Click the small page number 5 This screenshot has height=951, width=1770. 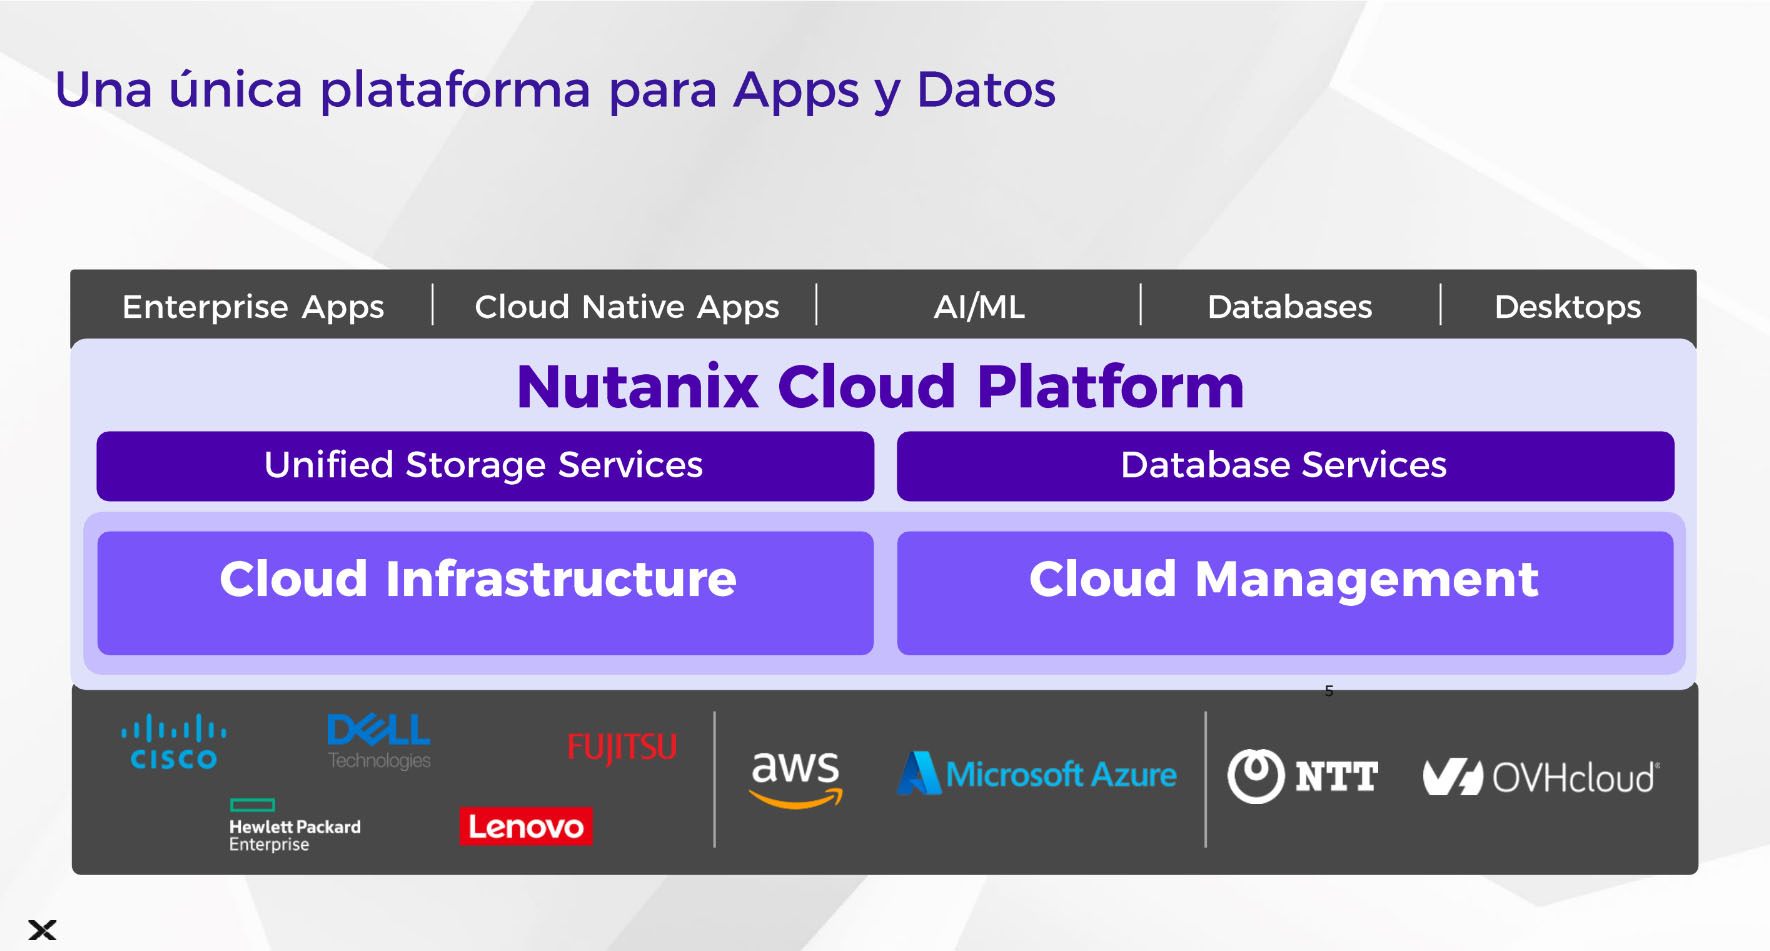tap(1329, 691)
